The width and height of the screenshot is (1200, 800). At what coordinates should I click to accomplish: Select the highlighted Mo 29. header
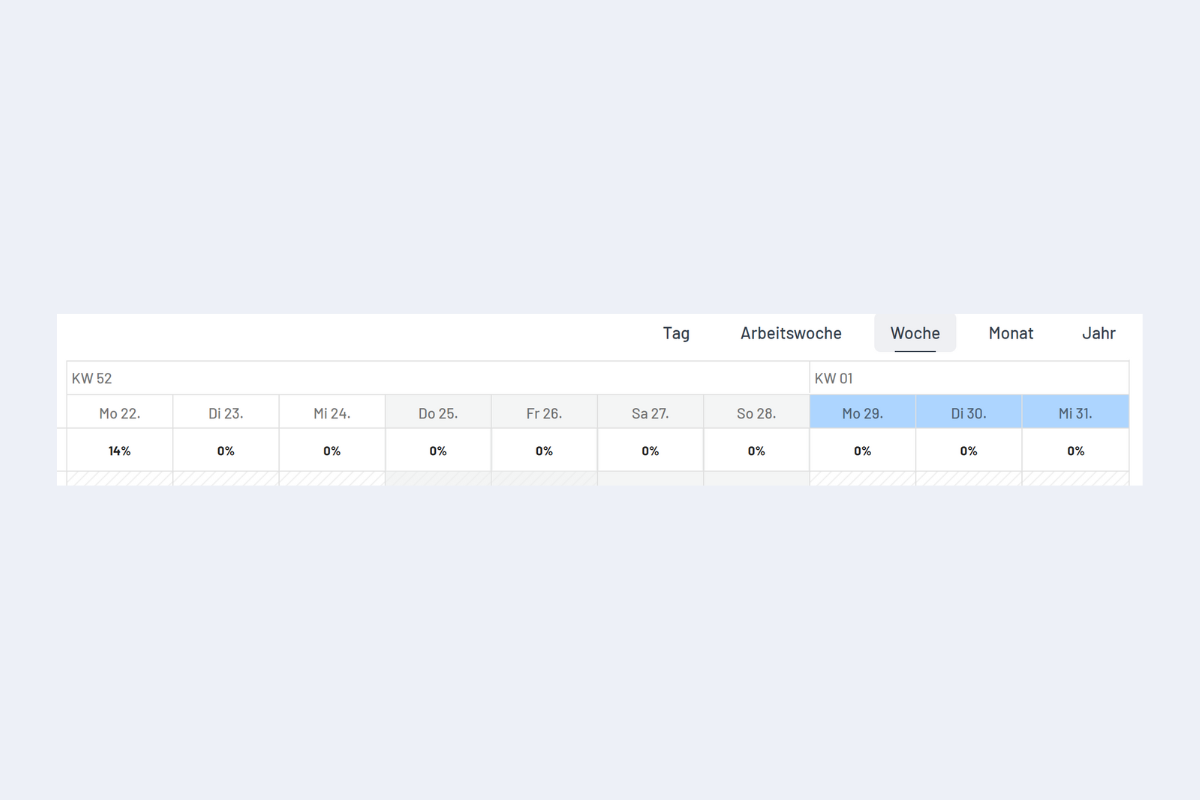pyautogui.click(x=862, y=413)
